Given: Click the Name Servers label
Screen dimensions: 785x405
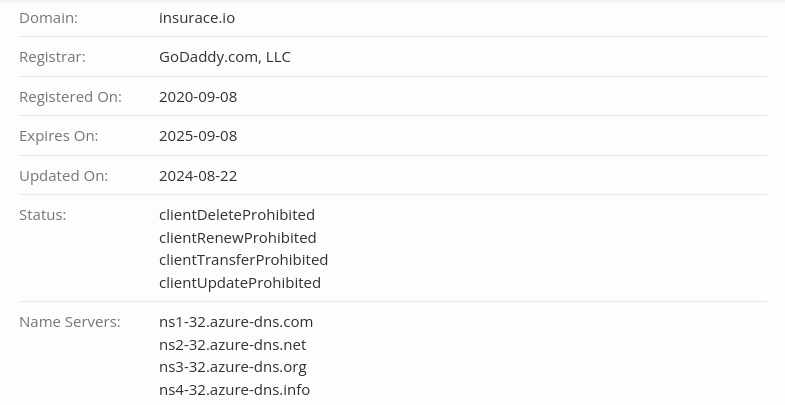Looking at the screenshot, I should 69,322.
